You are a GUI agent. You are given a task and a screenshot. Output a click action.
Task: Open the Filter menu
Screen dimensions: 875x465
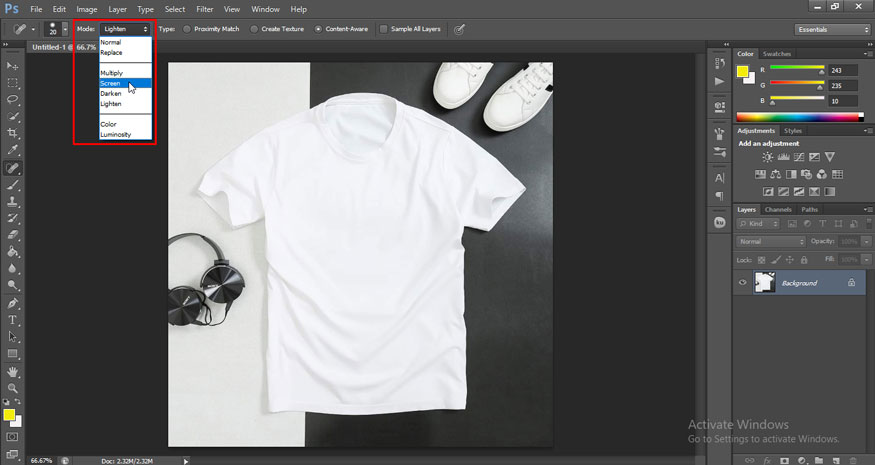point(204,9)
